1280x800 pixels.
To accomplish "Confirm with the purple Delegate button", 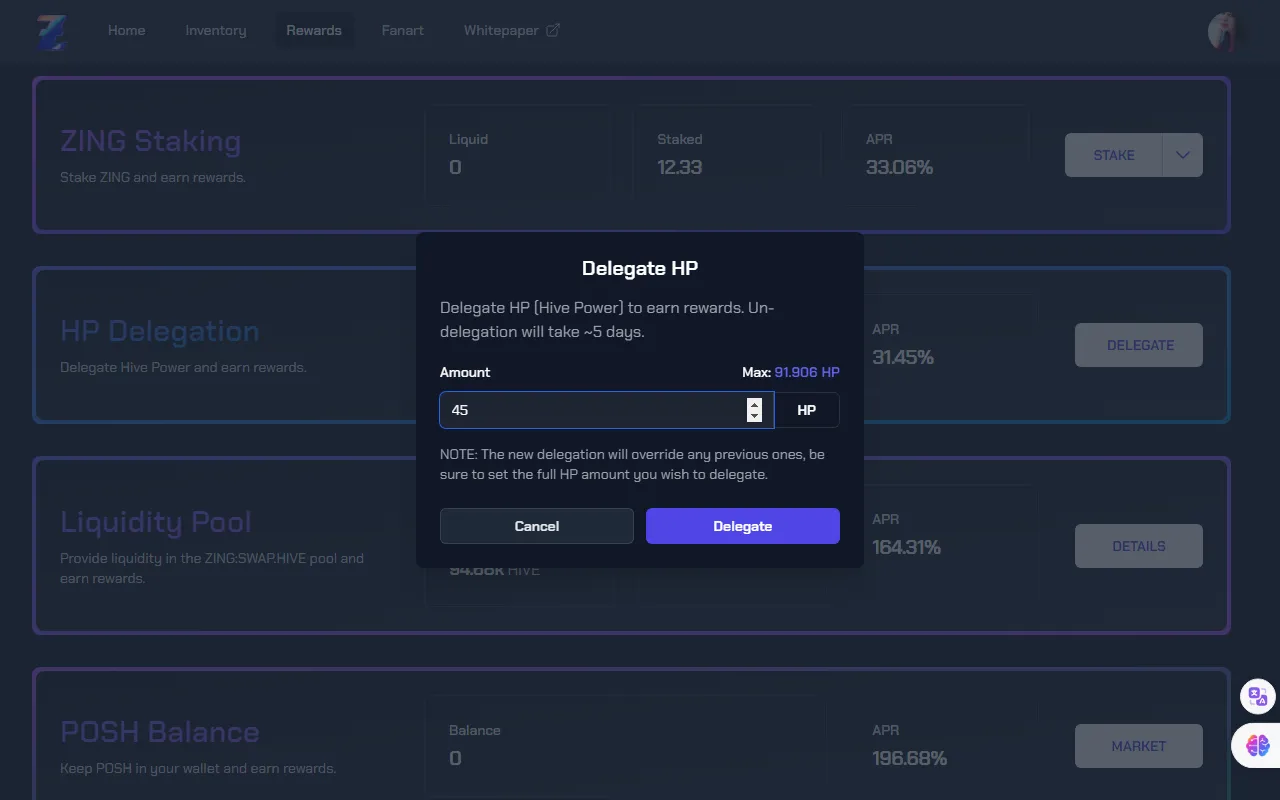I will pyautogui.click(x=743, y=526).
